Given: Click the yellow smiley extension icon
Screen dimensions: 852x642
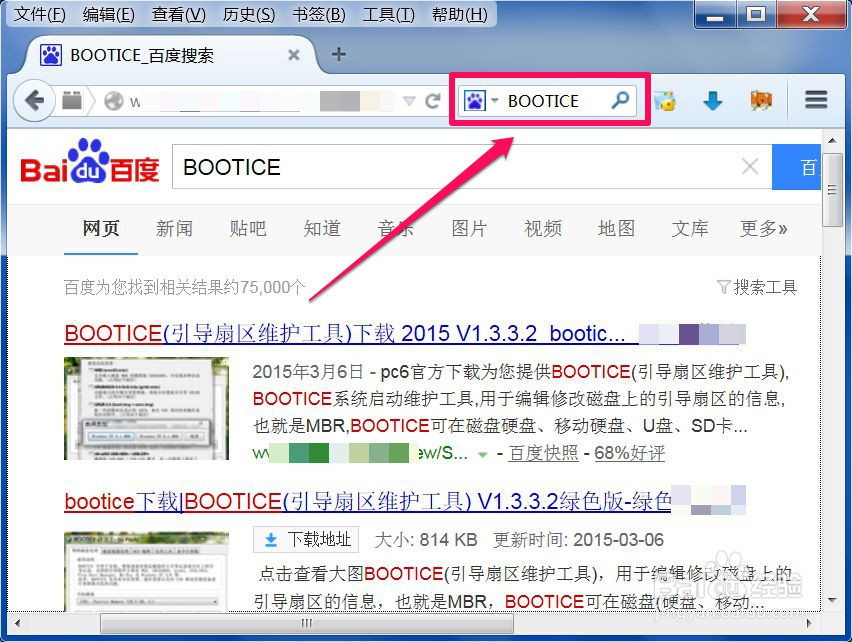Looking at the screenshot, I should [665, 100].
